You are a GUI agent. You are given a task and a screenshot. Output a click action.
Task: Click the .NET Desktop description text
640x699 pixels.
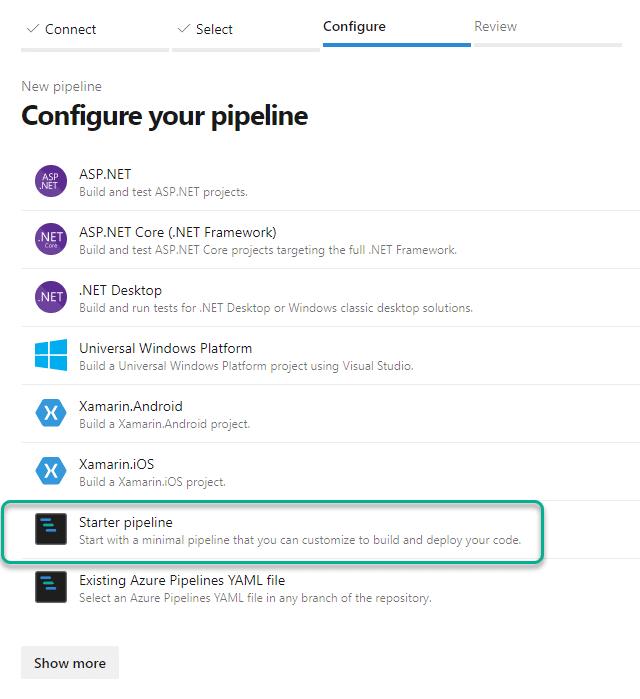[x=276, y=308]
